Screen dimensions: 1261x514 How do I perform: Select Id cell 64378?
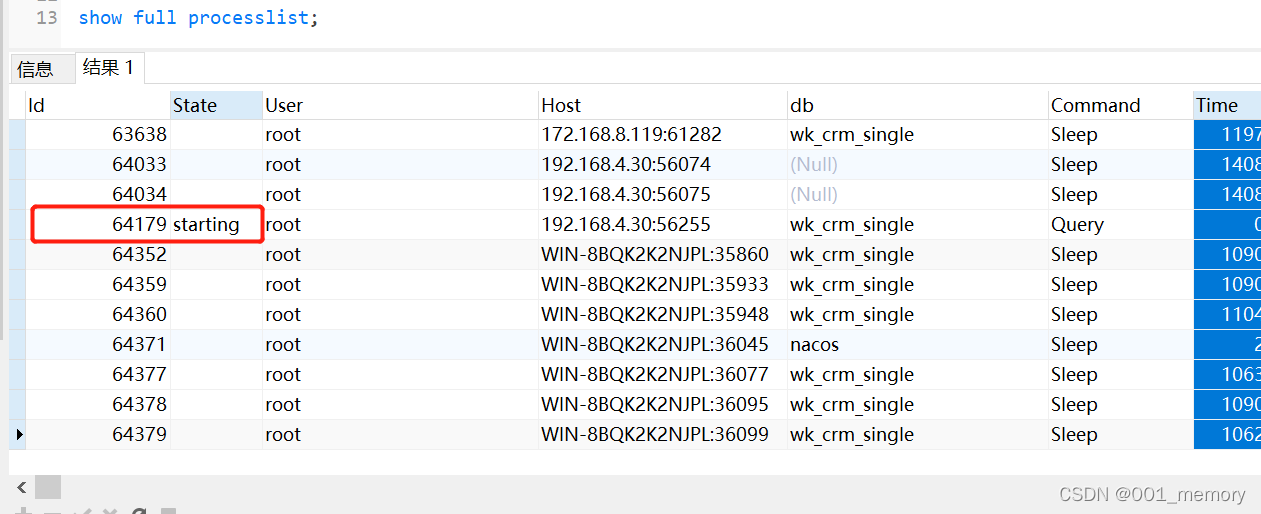[98, 404]
